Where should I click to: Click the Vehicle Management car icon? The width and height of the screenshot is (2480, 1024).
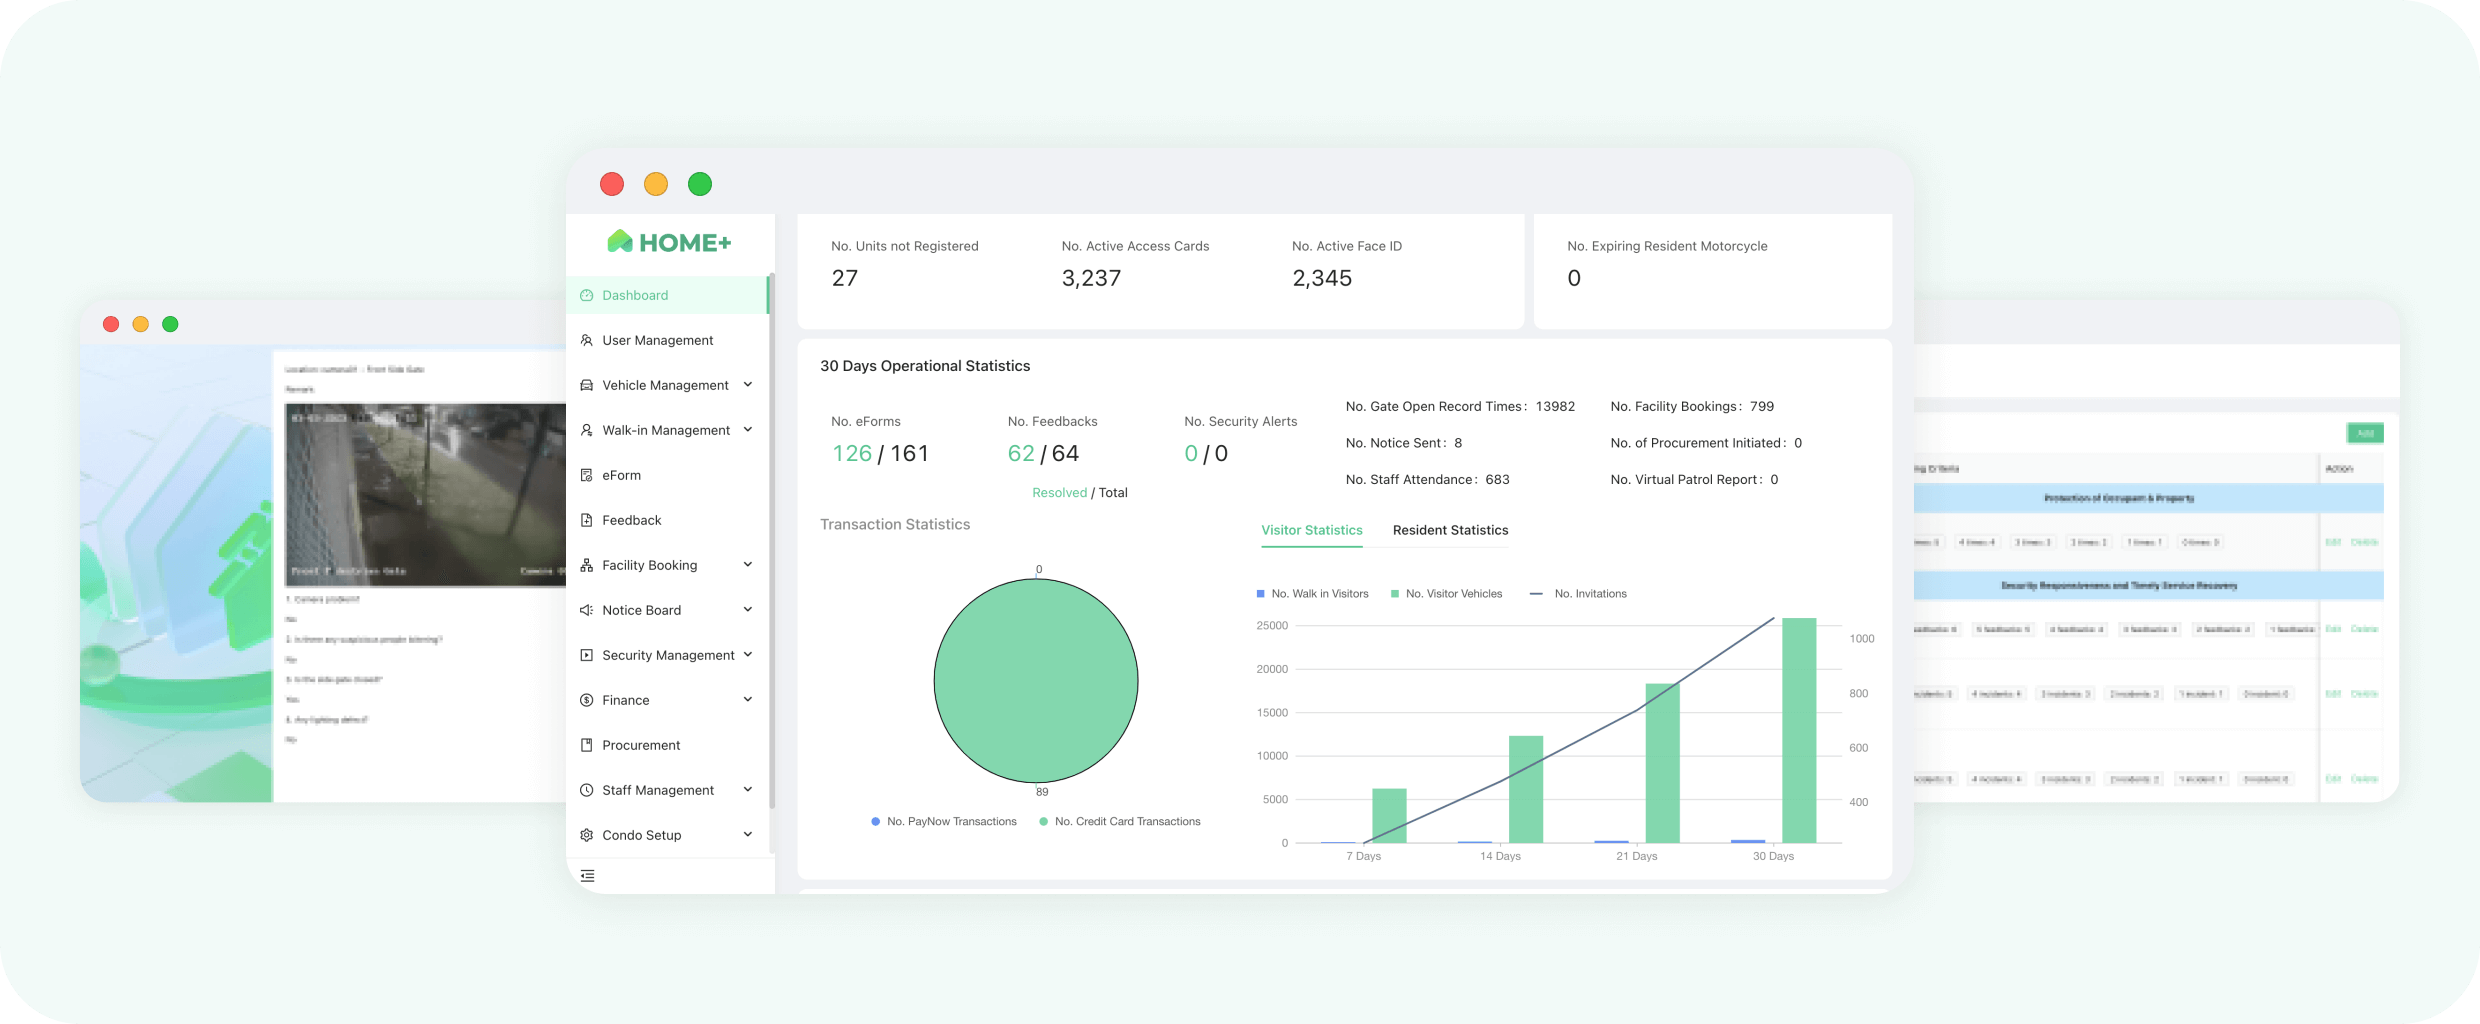click(587, 385)
